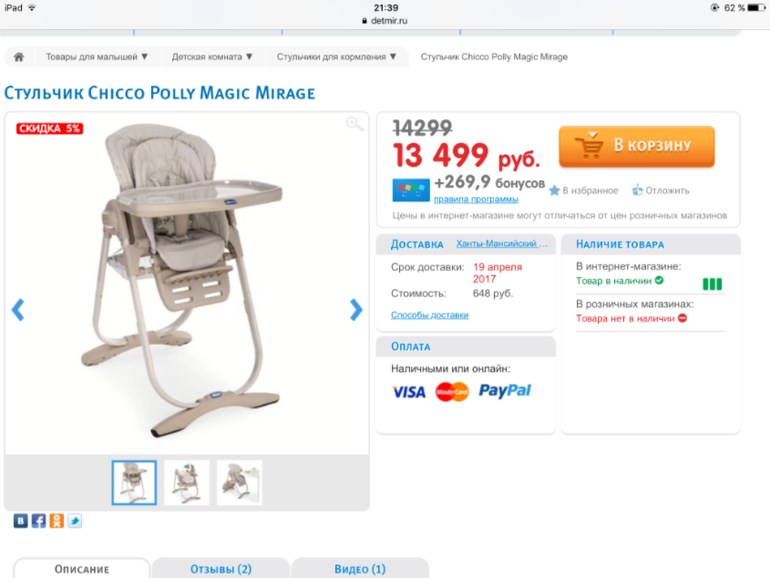Image resolution: width=770 pixels, height=578 pixels.
Task: Expand Детская комната breadcrumb dropdown
Action: [x=212, y=57]
